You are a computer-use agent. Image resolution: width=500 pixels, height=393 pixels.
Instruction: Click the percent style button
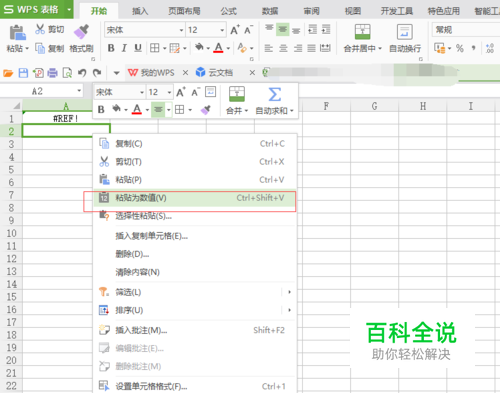click(460, 48)
